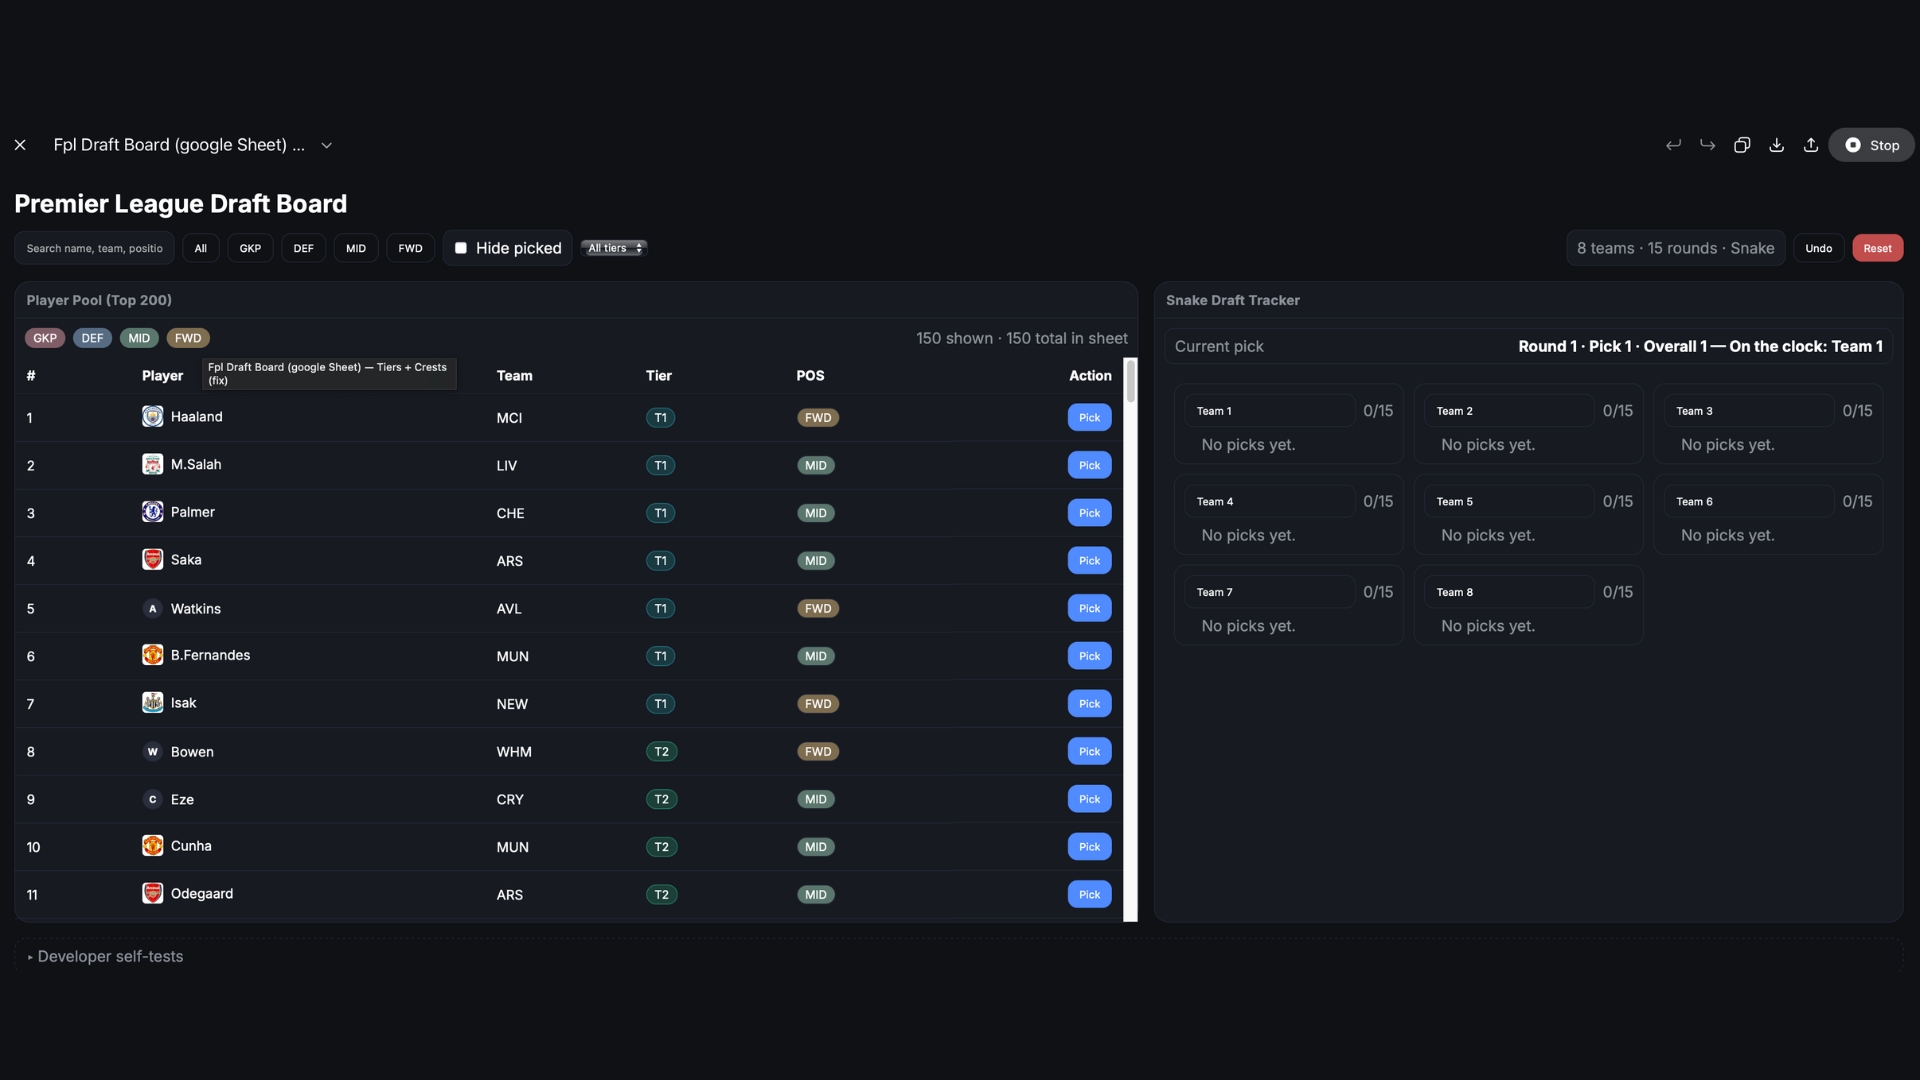Screen dimensions: 1920x1080
Task: Click the T1 tier badge in Haaland row
Action: [x=660, y=418]
